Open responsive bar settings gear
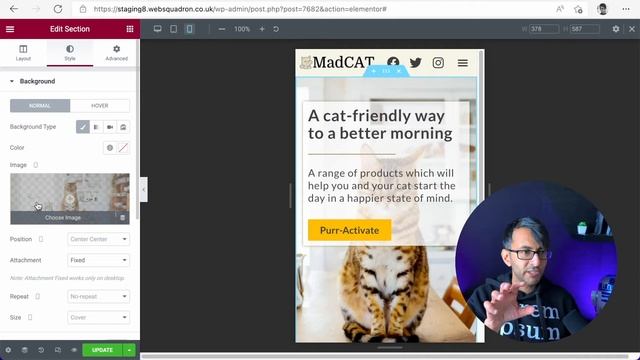The image size is (640, 360). tap(616, 29)
